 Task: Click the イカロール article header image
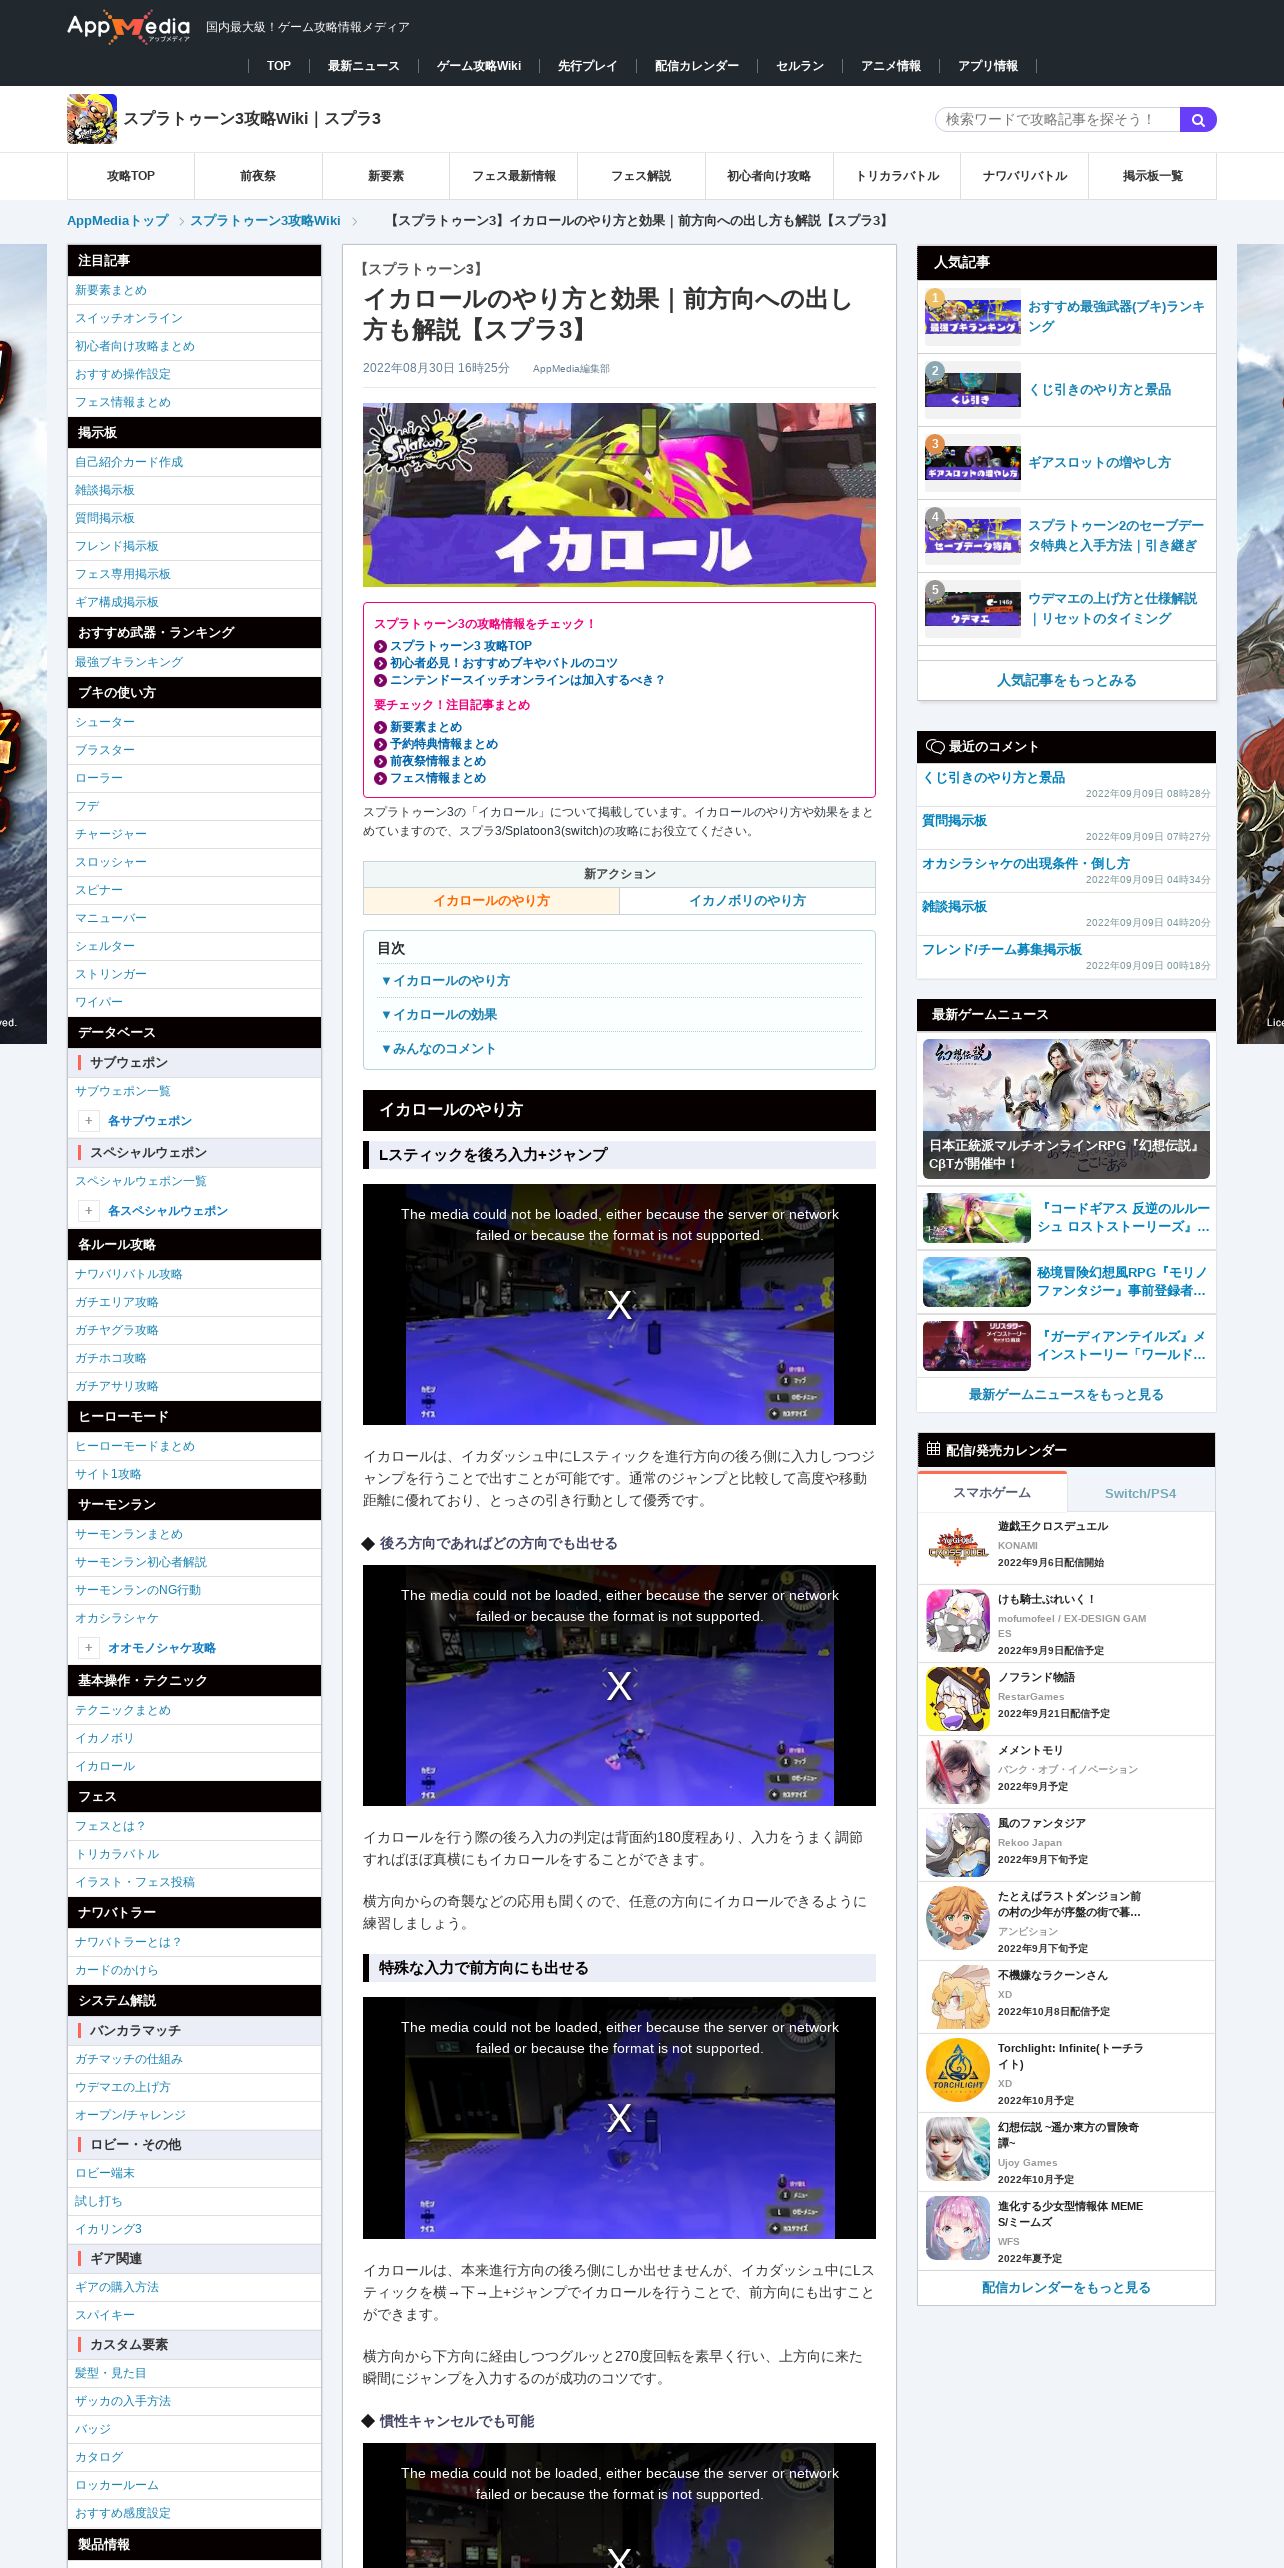pyautogui.click(x=619, y=494)
